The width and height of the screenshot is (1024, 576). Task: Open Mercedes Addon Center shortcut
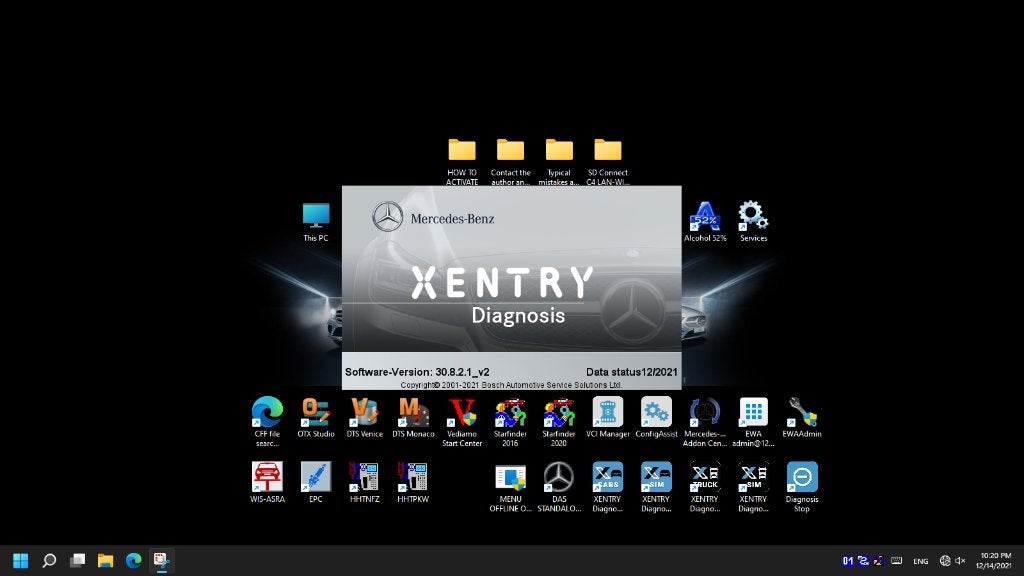click(x=704, y=421)
